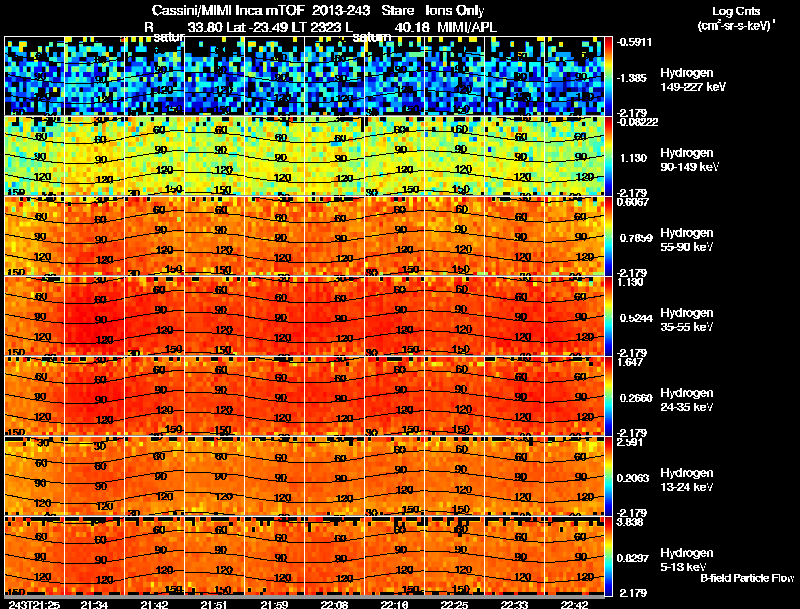800x609 pixels.
Task: Click the "0.2063" colorbar value
Action: pos(633,478)
